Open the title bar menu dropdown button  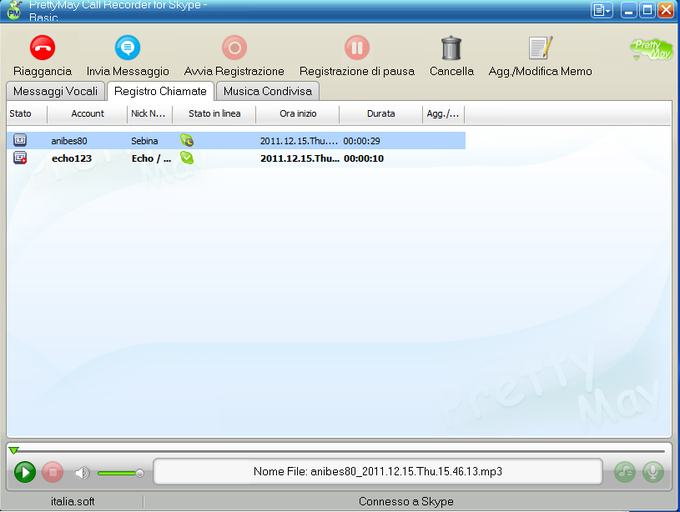(602, 10)
